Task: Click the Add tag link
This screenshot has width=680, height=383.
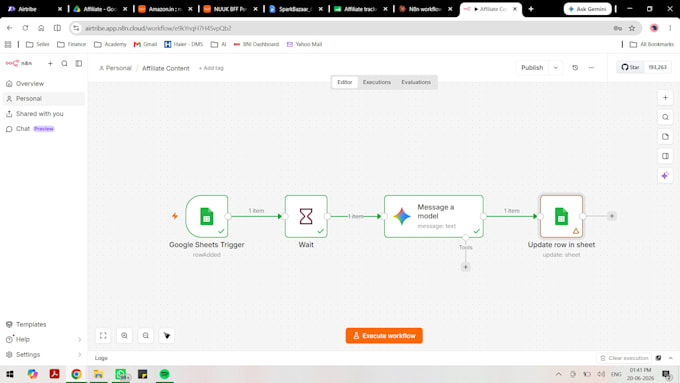Action: [211, 68]
